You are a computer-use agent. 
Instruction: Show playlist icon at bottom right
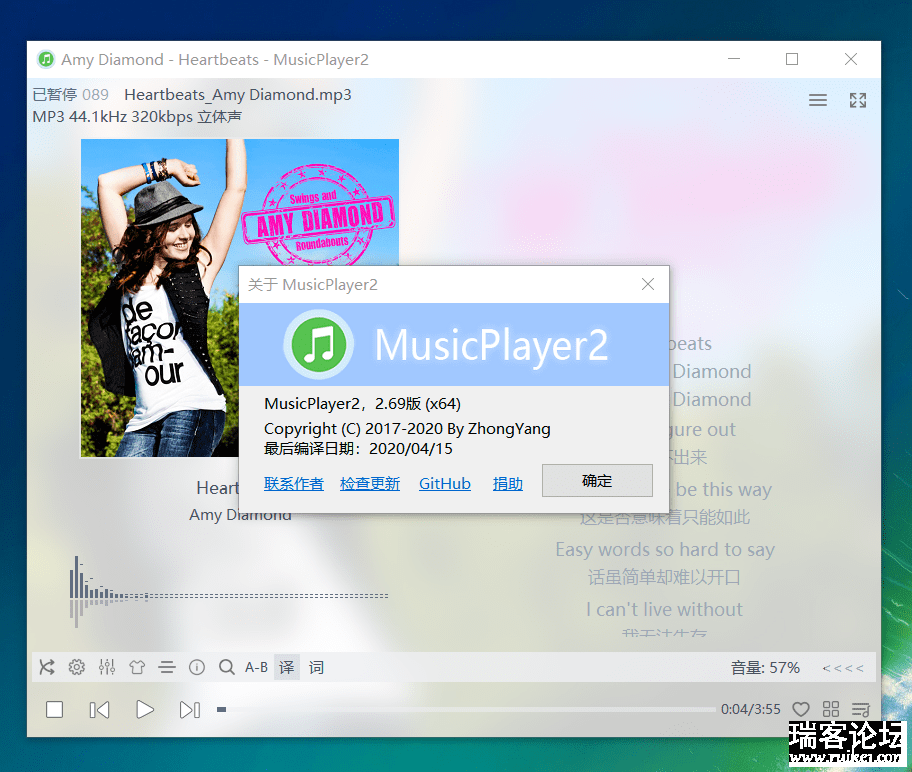pos(861,709)
